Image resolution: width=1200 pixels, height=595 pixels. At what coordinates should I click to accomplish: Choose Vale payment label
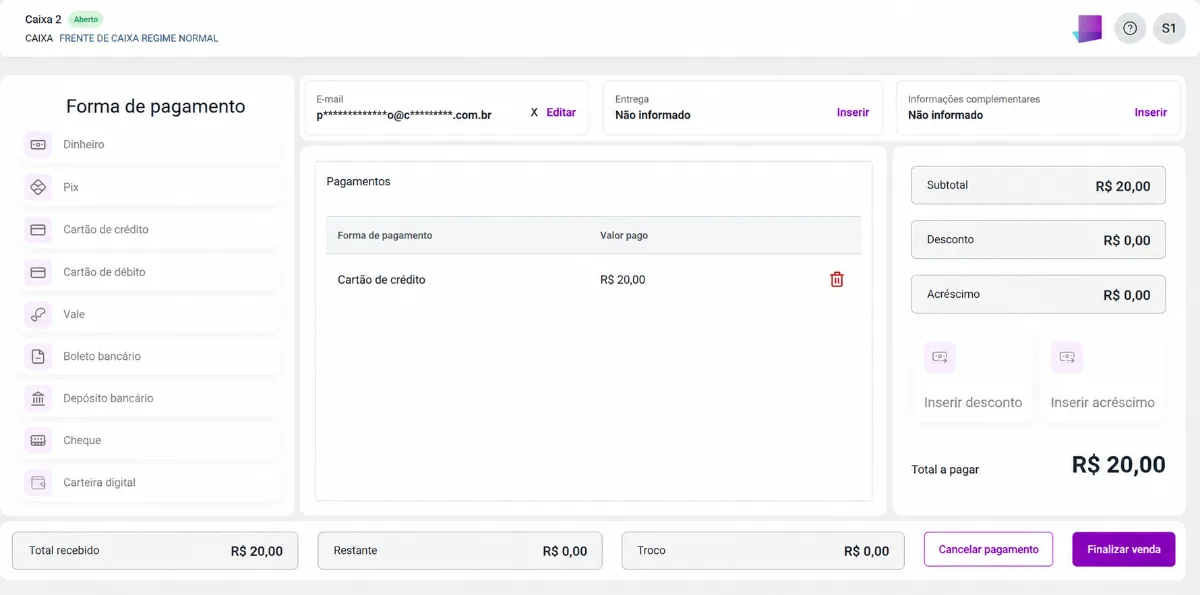tap(74, 314)
